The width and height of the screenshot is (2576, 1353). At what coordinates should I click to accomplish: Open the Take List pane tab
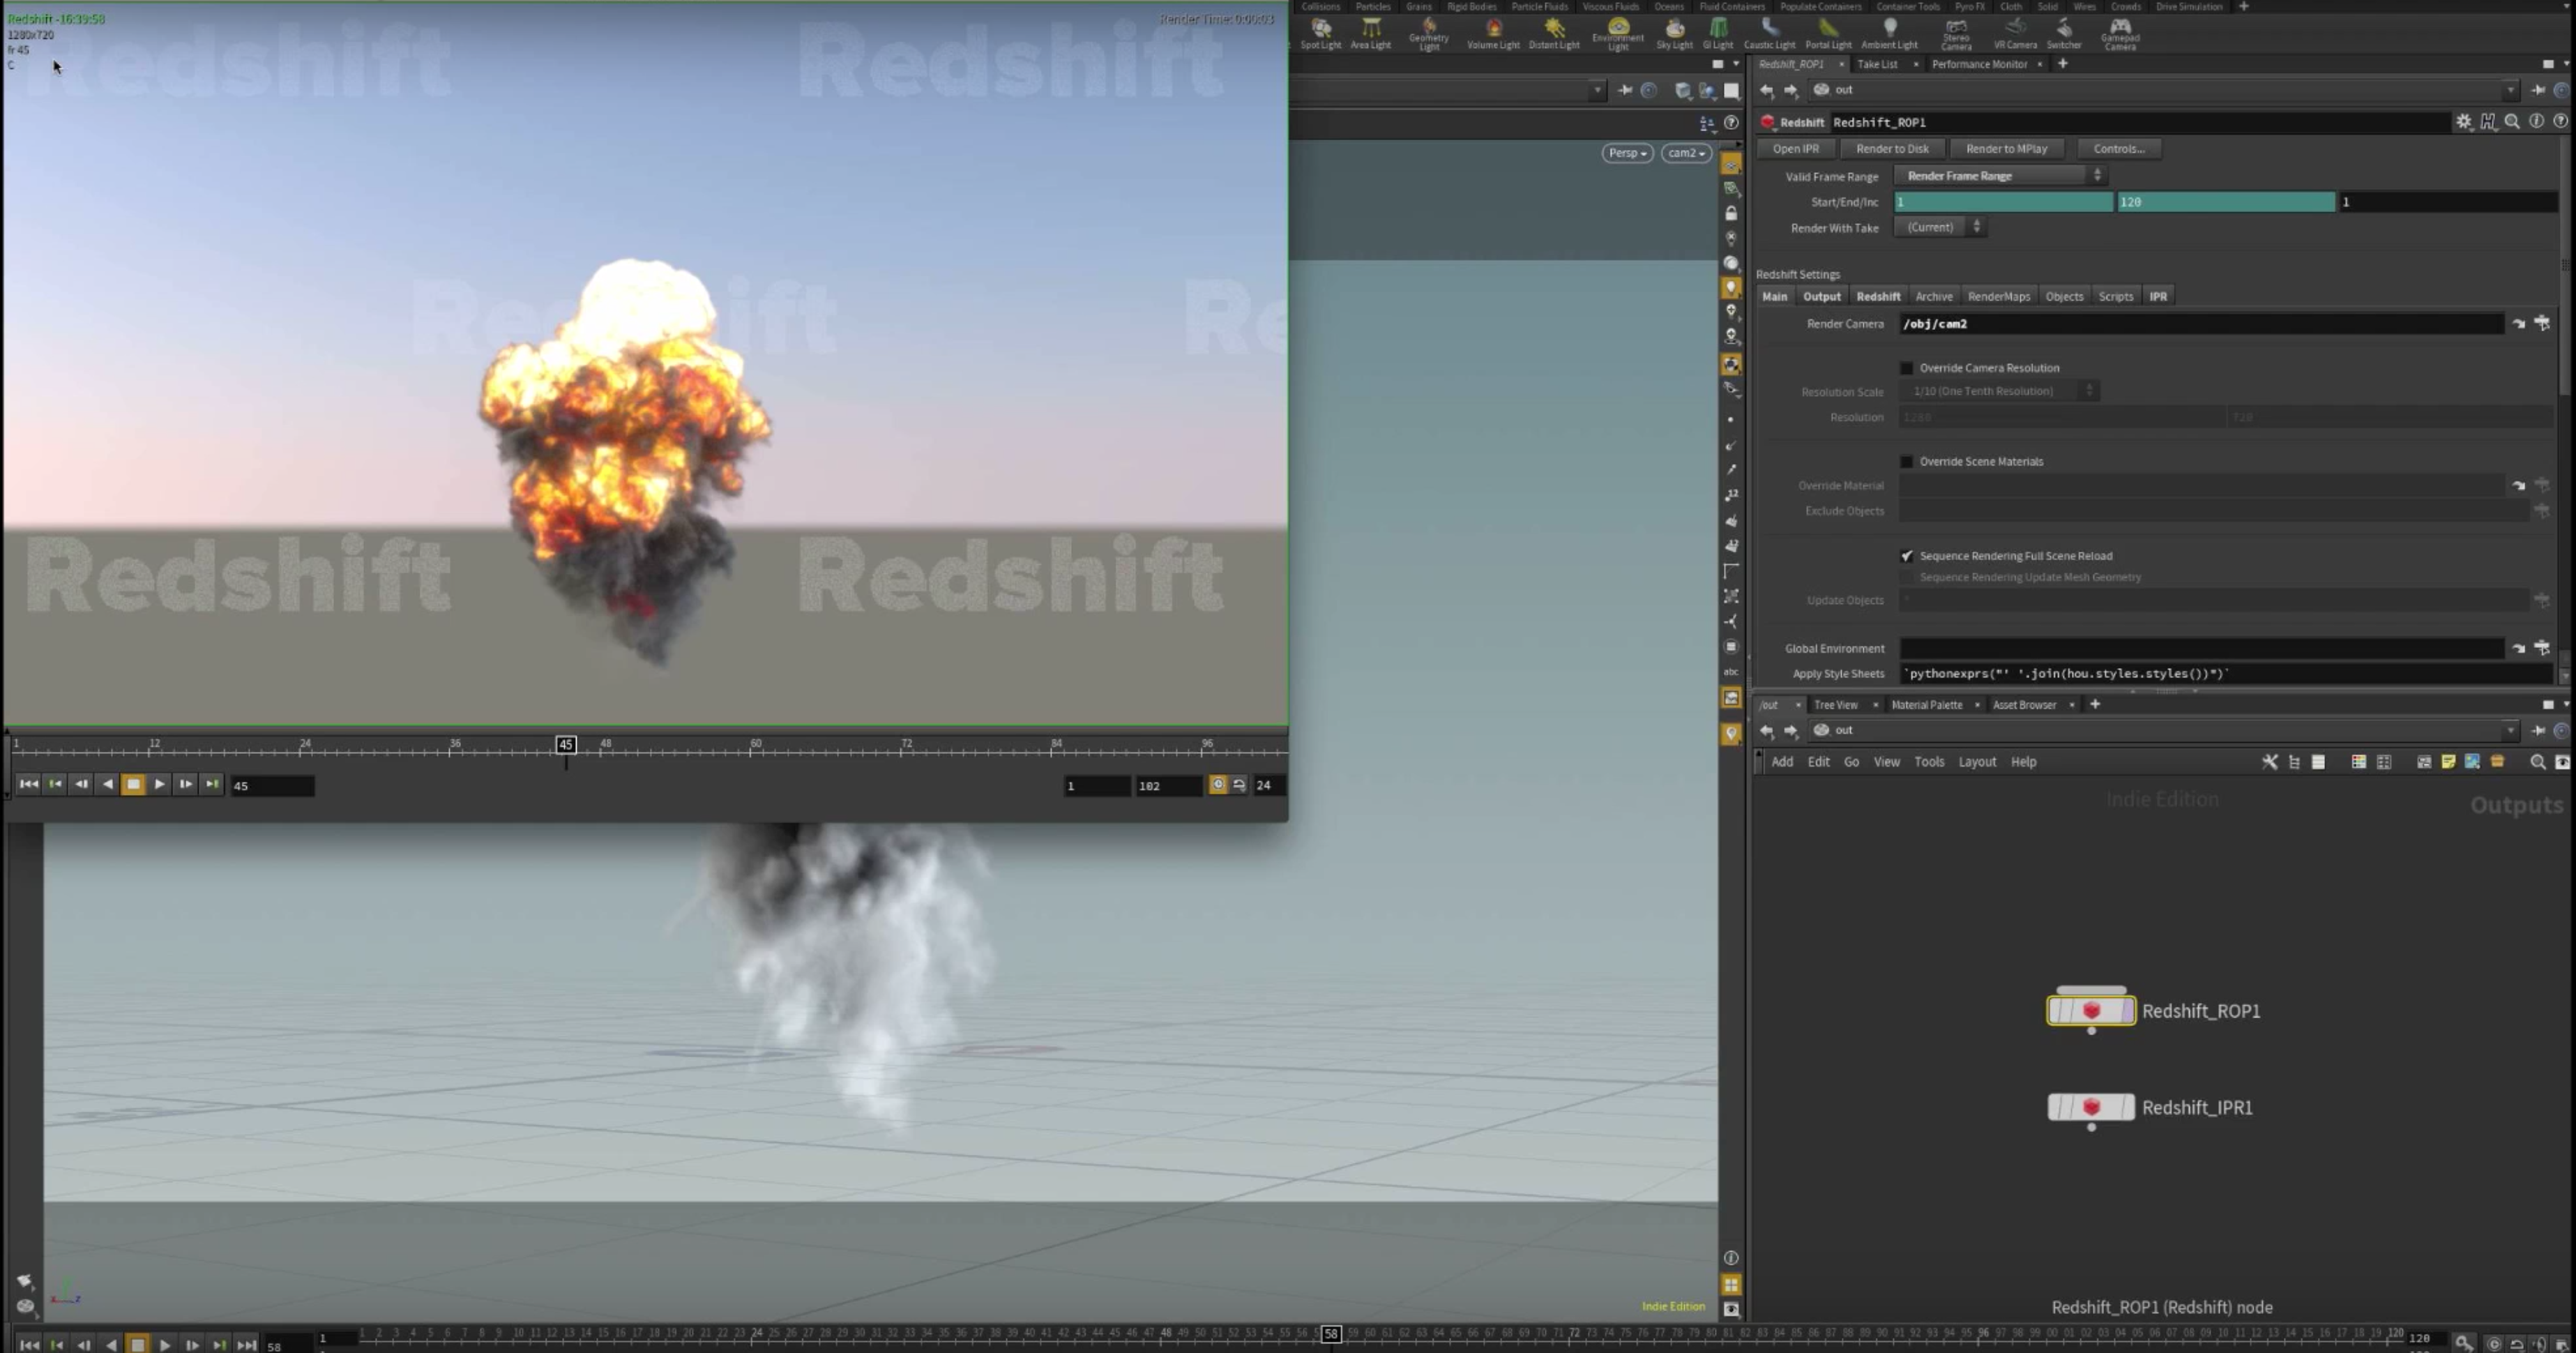coord(1877,64)
